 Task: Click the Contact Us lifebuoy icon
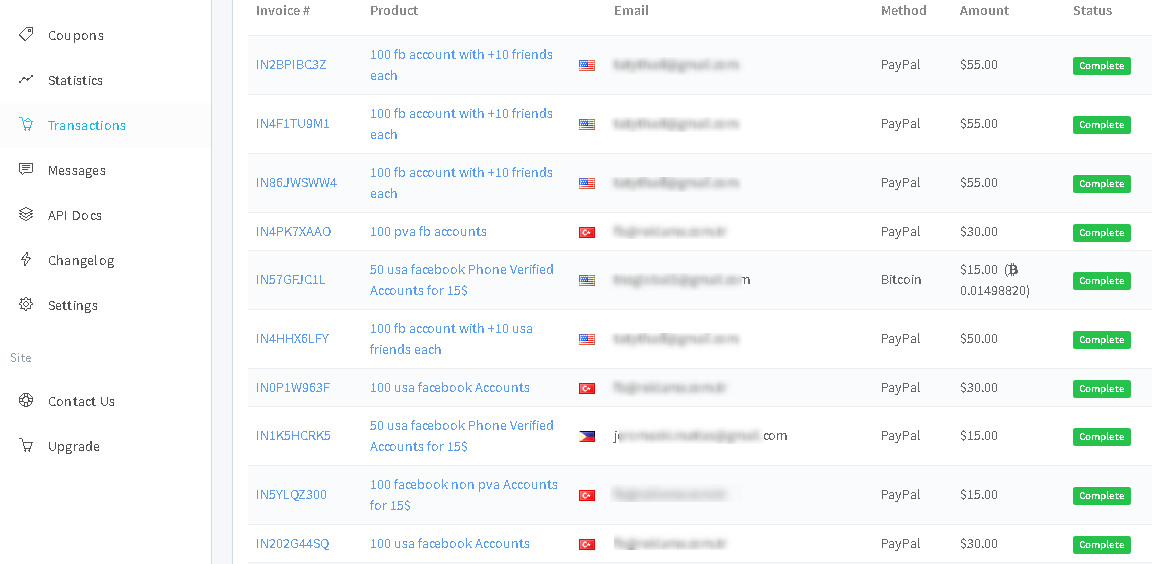[x=26, y=400]
